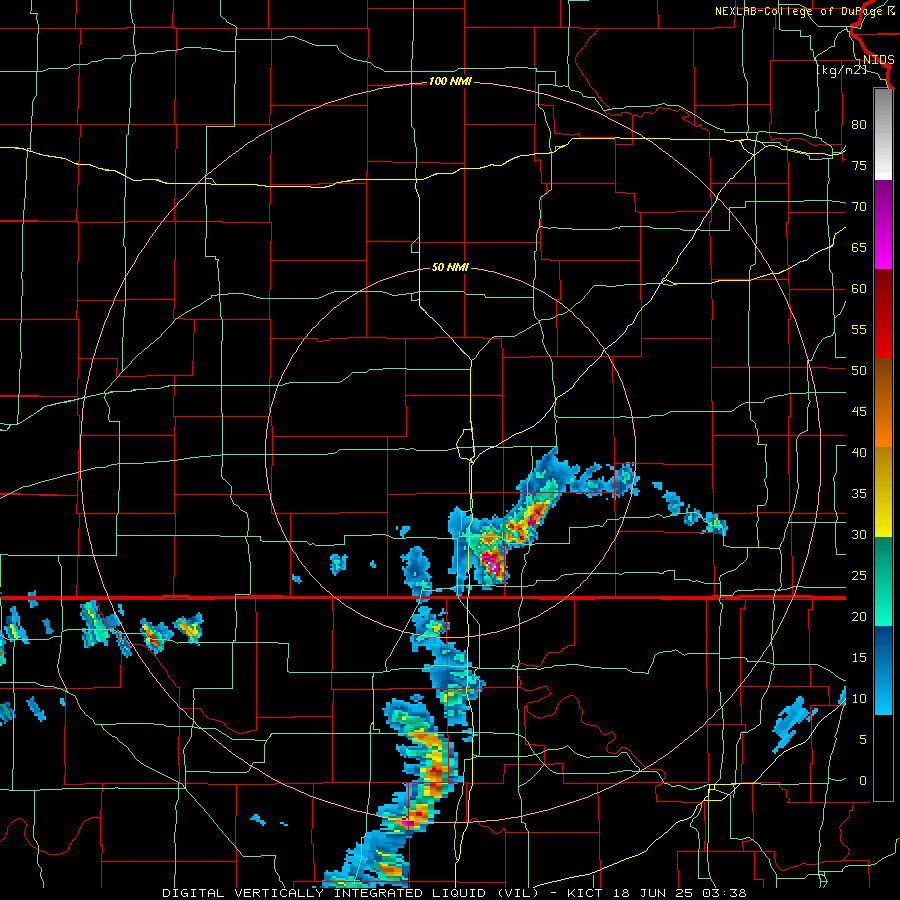Click the 30 value on the color scale
The image size is (900, 900).
pyautogui.click(x=859, y=535)
